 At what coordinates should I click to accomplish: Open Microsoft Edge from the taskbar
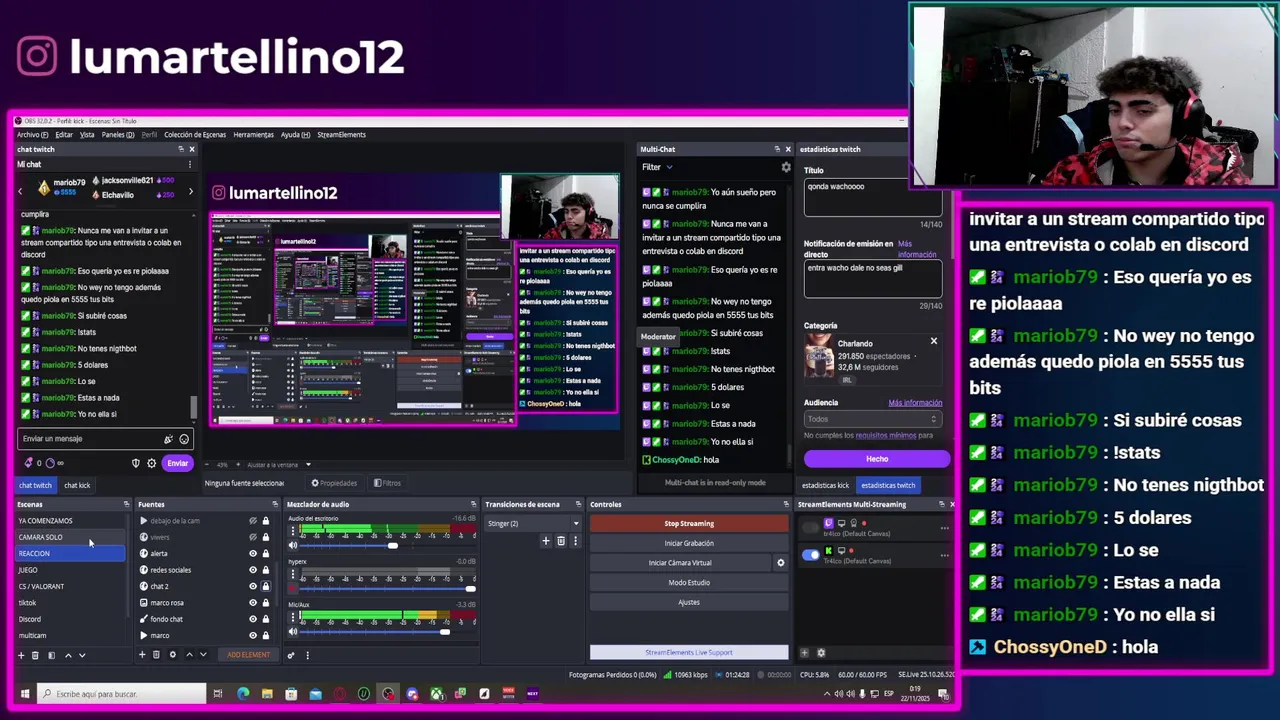pyautogui.click(x=243, y=693)
